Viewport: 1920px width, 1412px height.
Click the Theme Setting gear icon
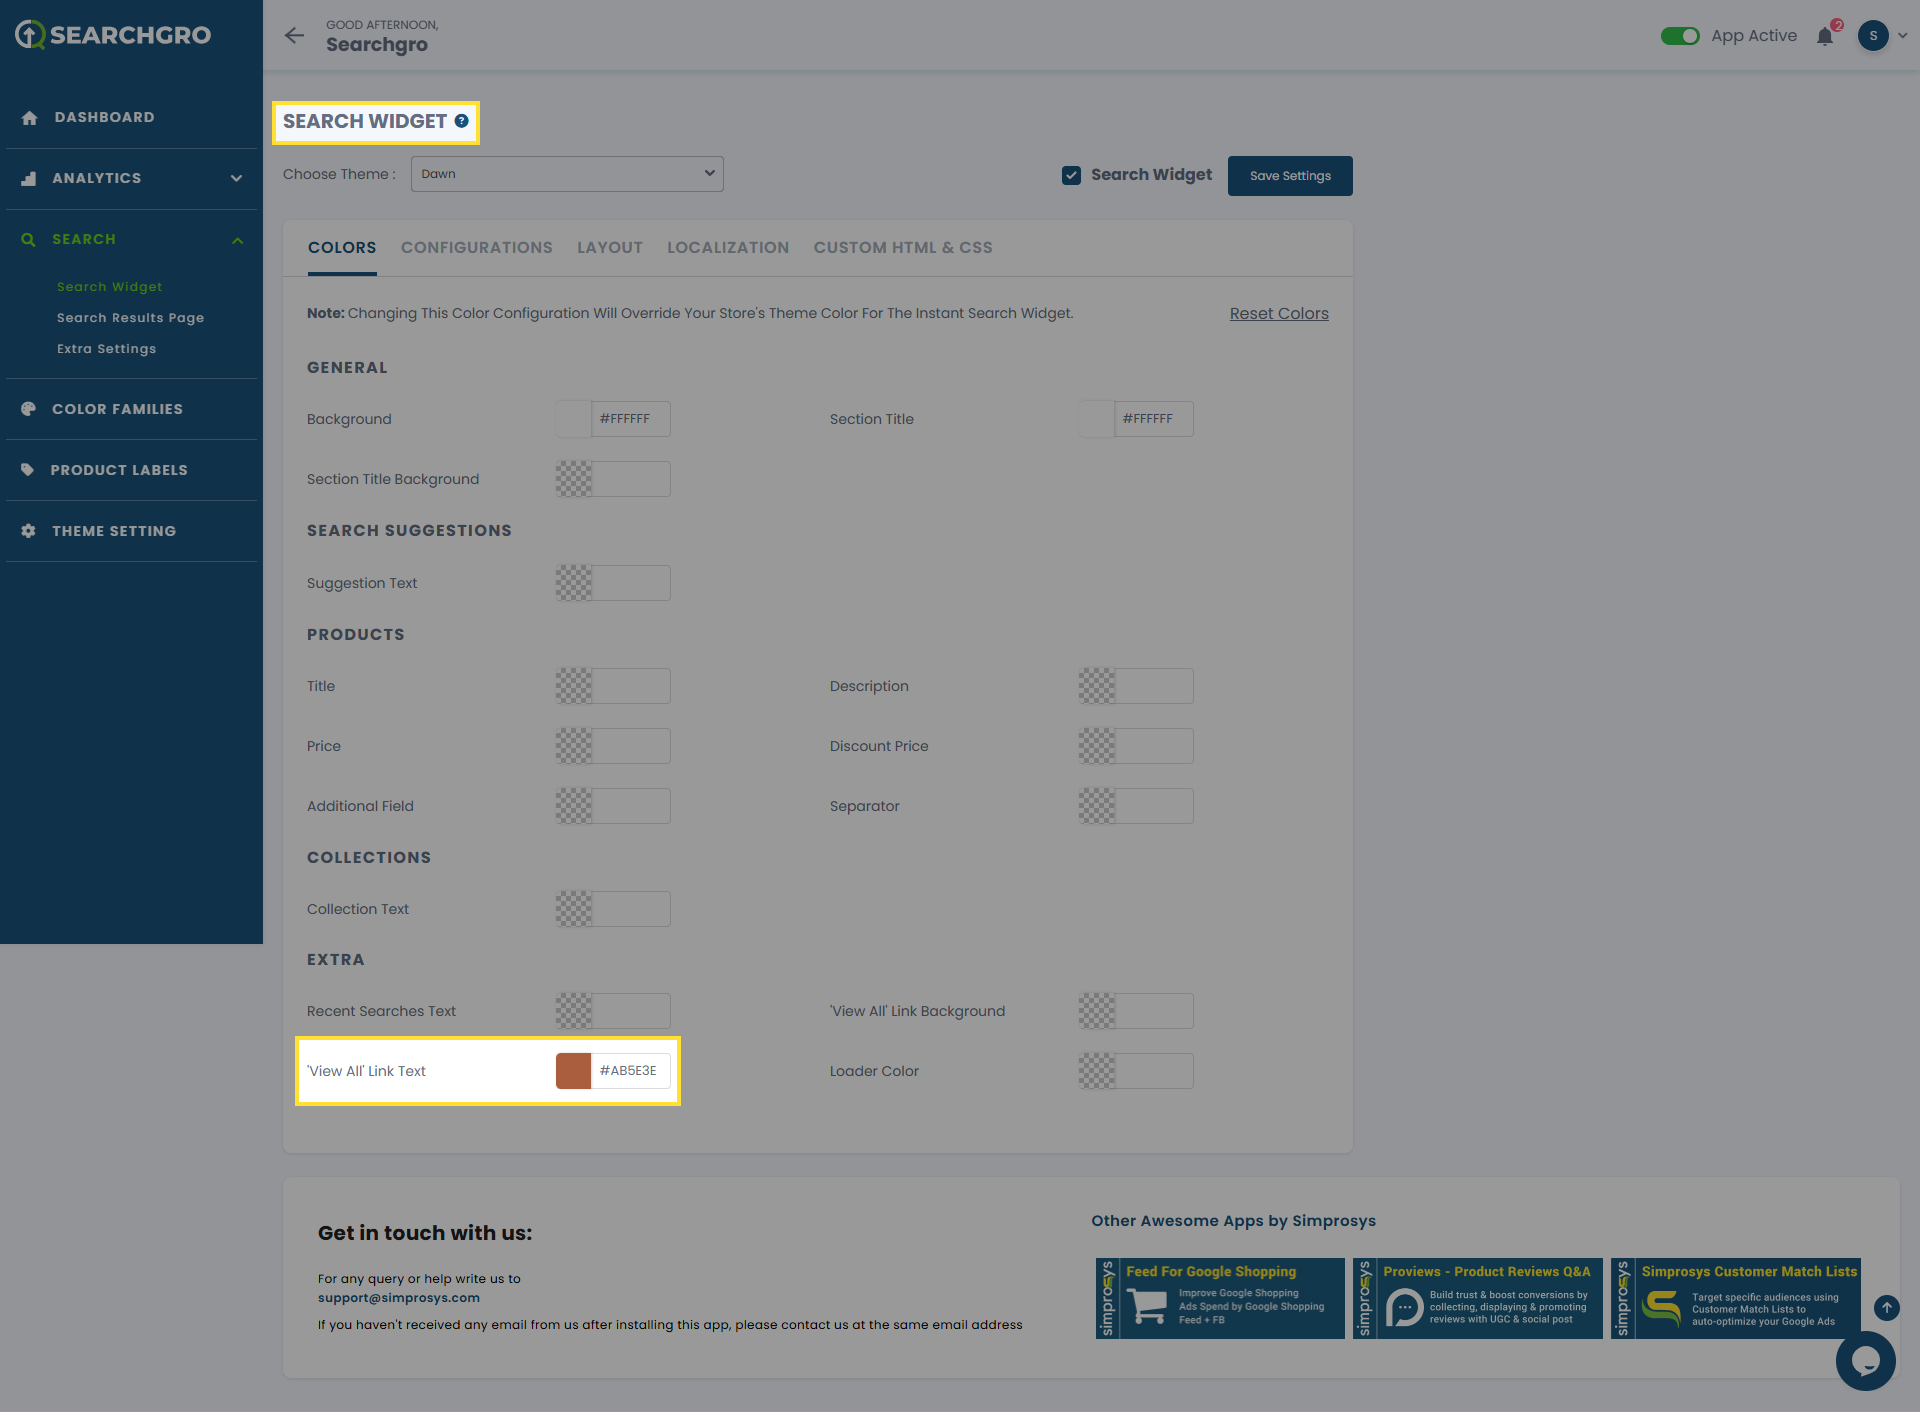point(28,531)
